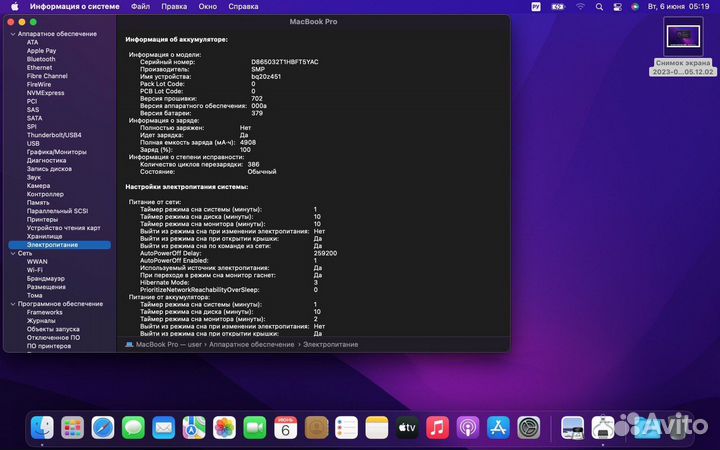The image size is (720, 450).
Task: Open Maps from the Dock
Action: (x=194, y=428)
